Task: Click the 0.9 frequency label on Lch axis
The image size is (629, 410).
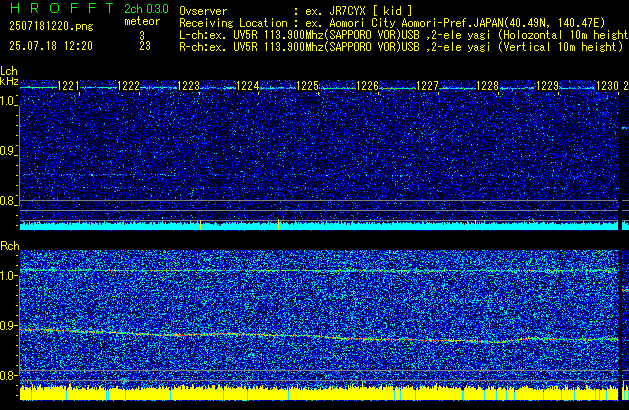Action: click(8, 151)
